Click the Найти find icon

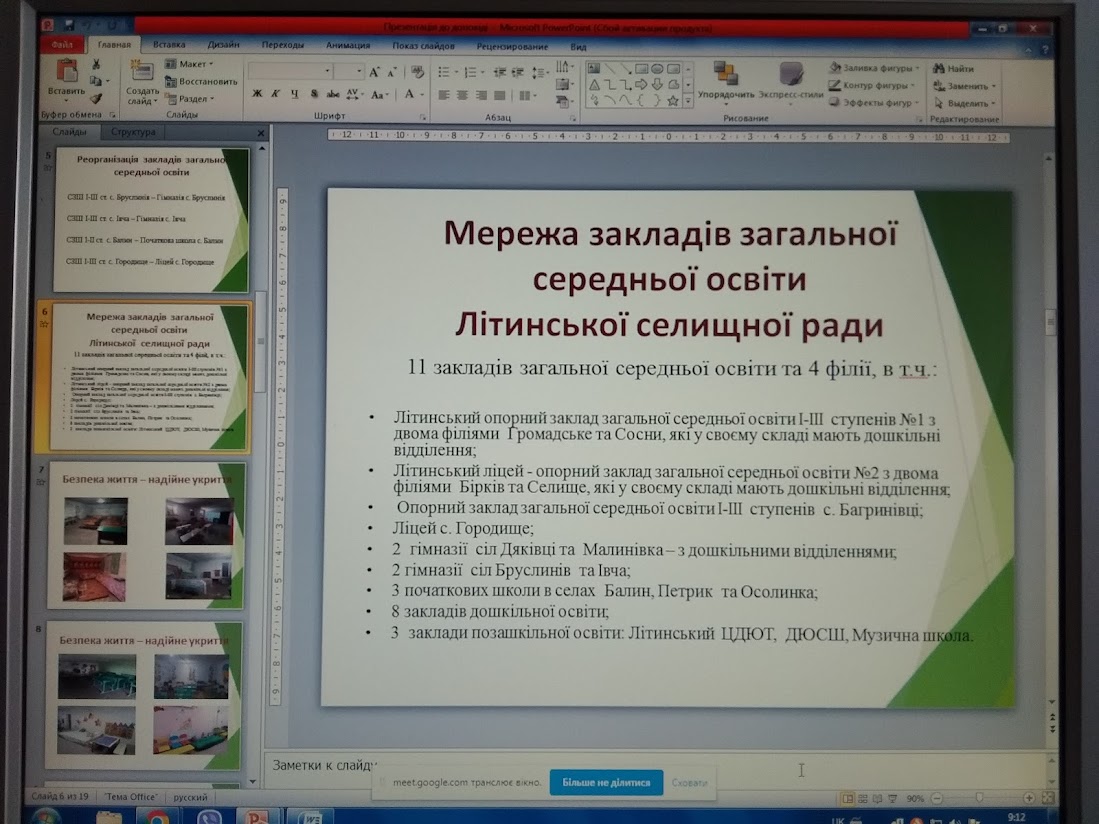pyautogui.click(x=939, y=69)
